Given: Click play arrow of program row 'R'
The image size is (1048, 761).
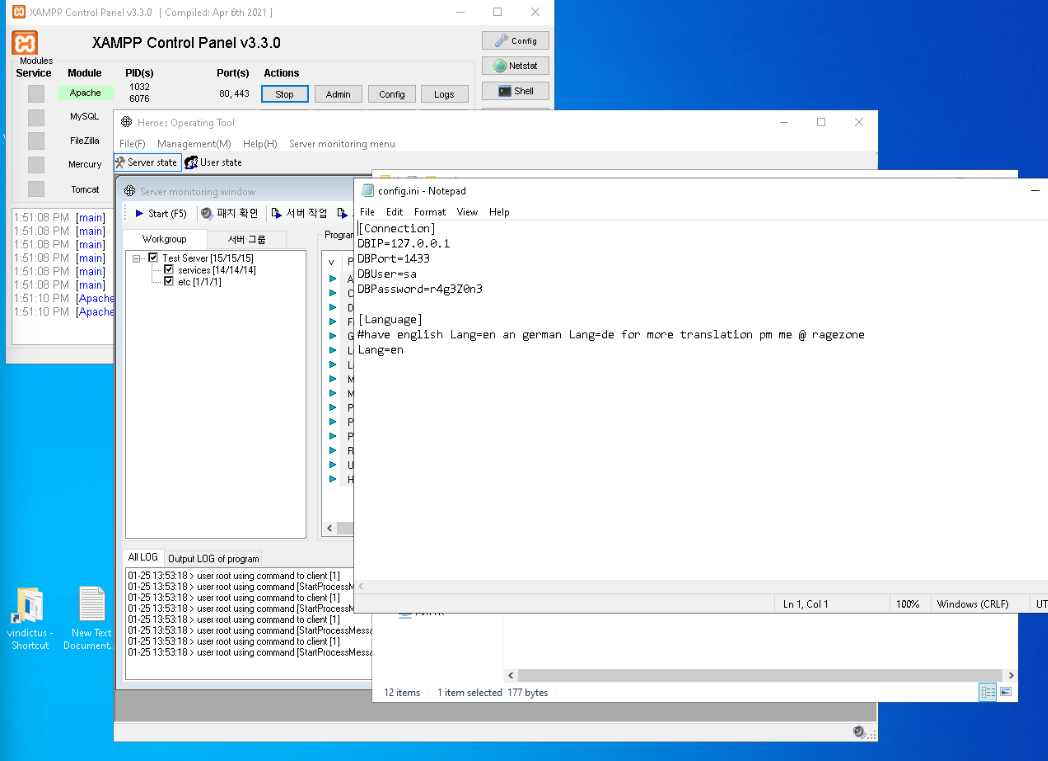Looking at the screenshot, I should pos(333,450).
